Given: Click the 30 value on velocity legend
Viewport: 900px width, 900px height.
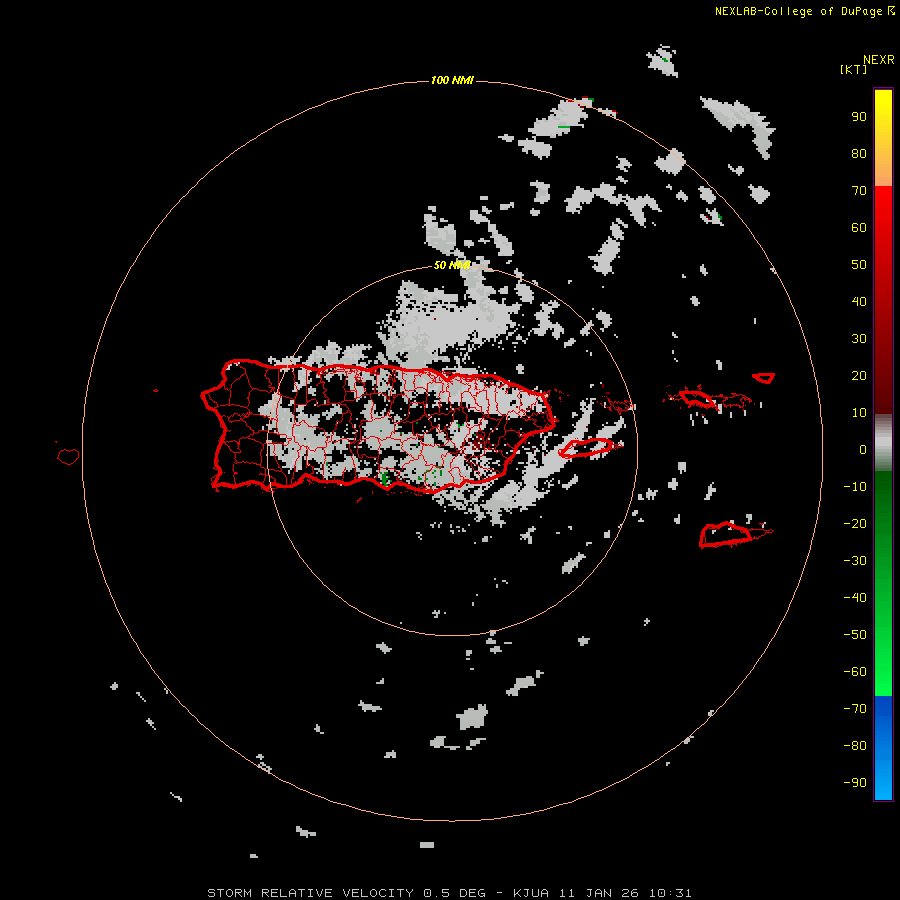Looking at the screenshot, I should coord(859,339).
